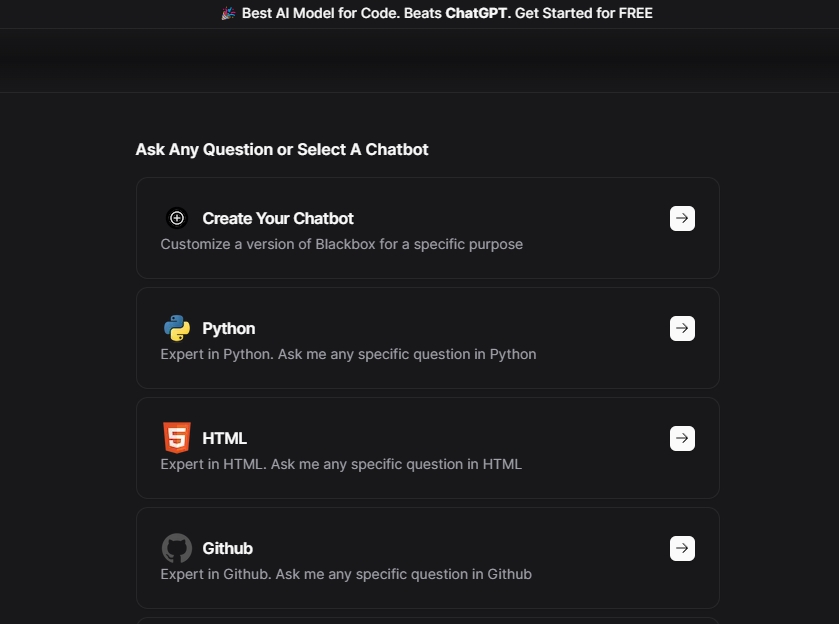Viewport: 839px width, 624px height.
Task: Click the "Expert in Python" description text
Action: (x=348, y=354)
